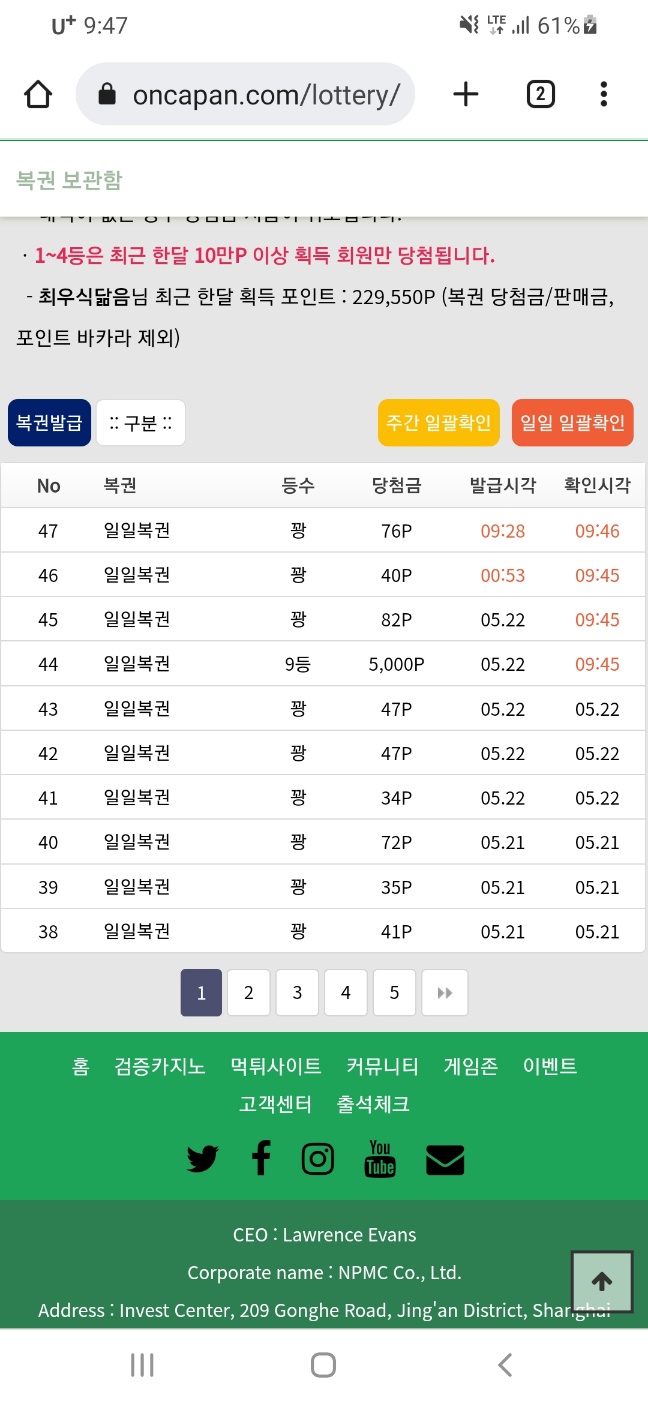The width and height of the screenshot is (648, 1404).
Task: Tap Android home navigation button
Action: pos(323,1365)
